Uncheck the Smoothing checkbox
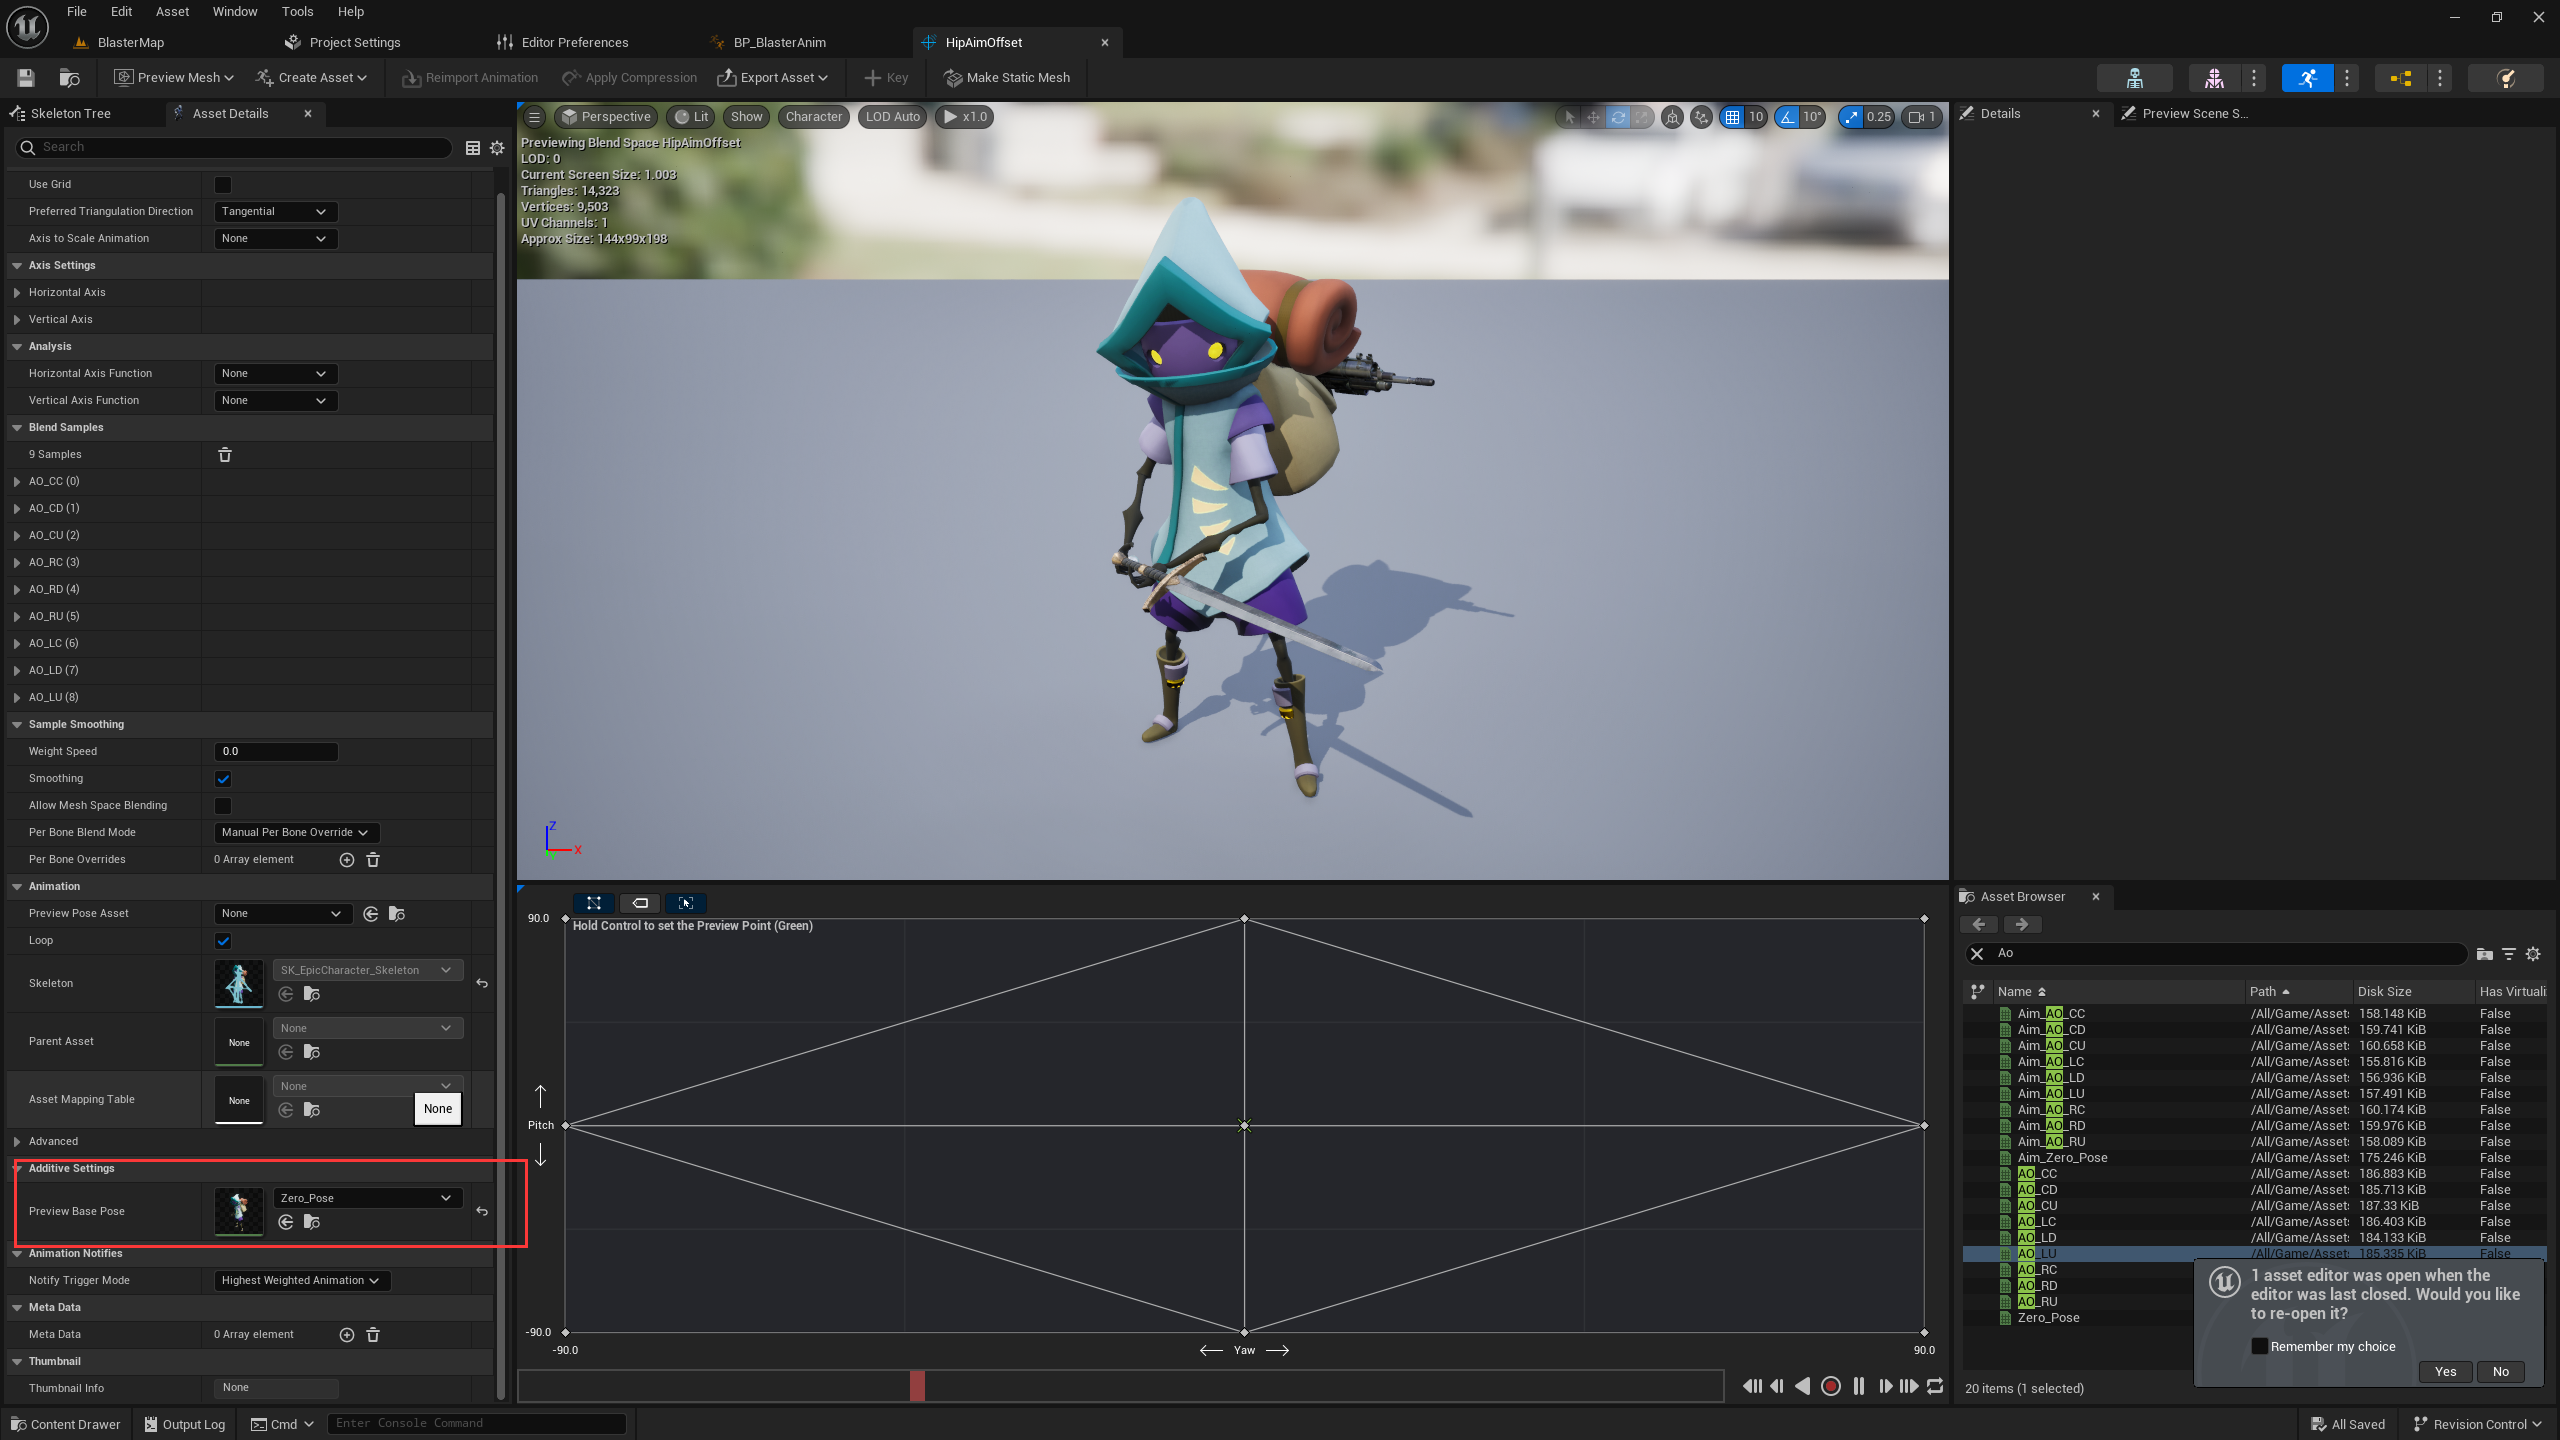 [x=223, y=779]
